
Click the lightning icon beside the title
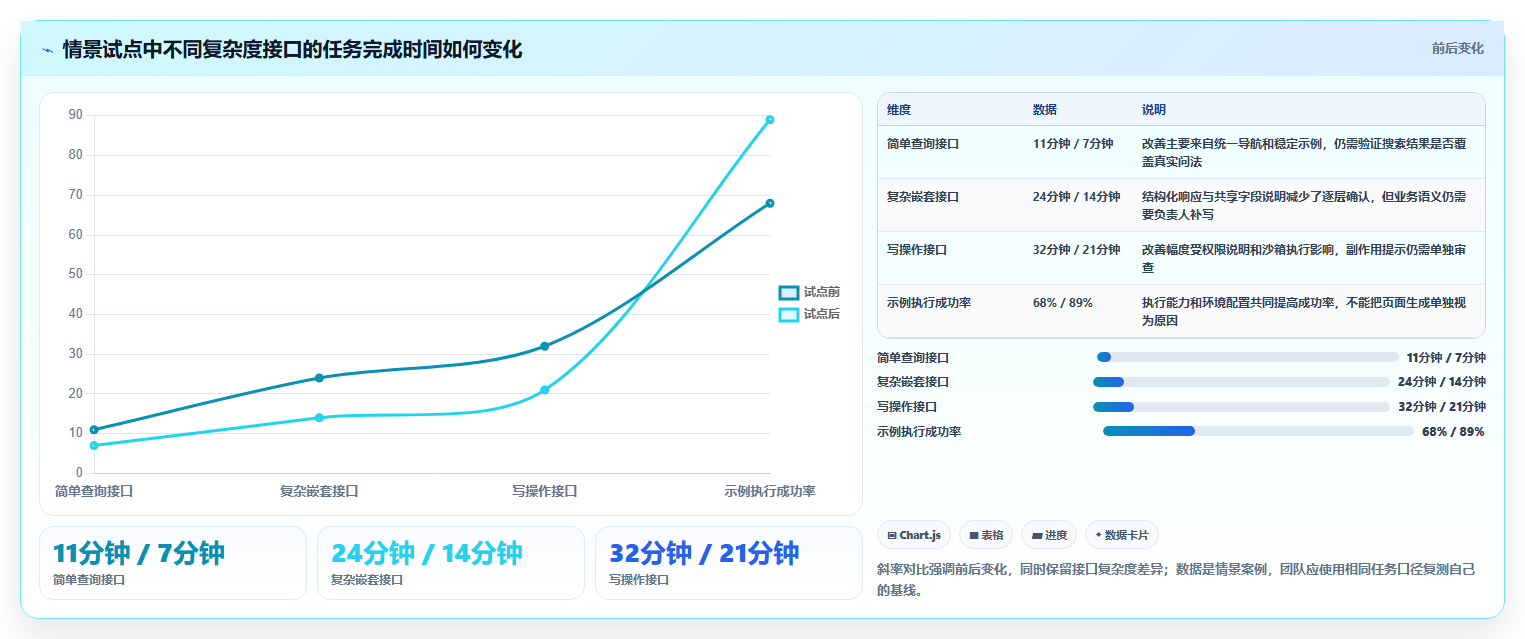[47, 50]
